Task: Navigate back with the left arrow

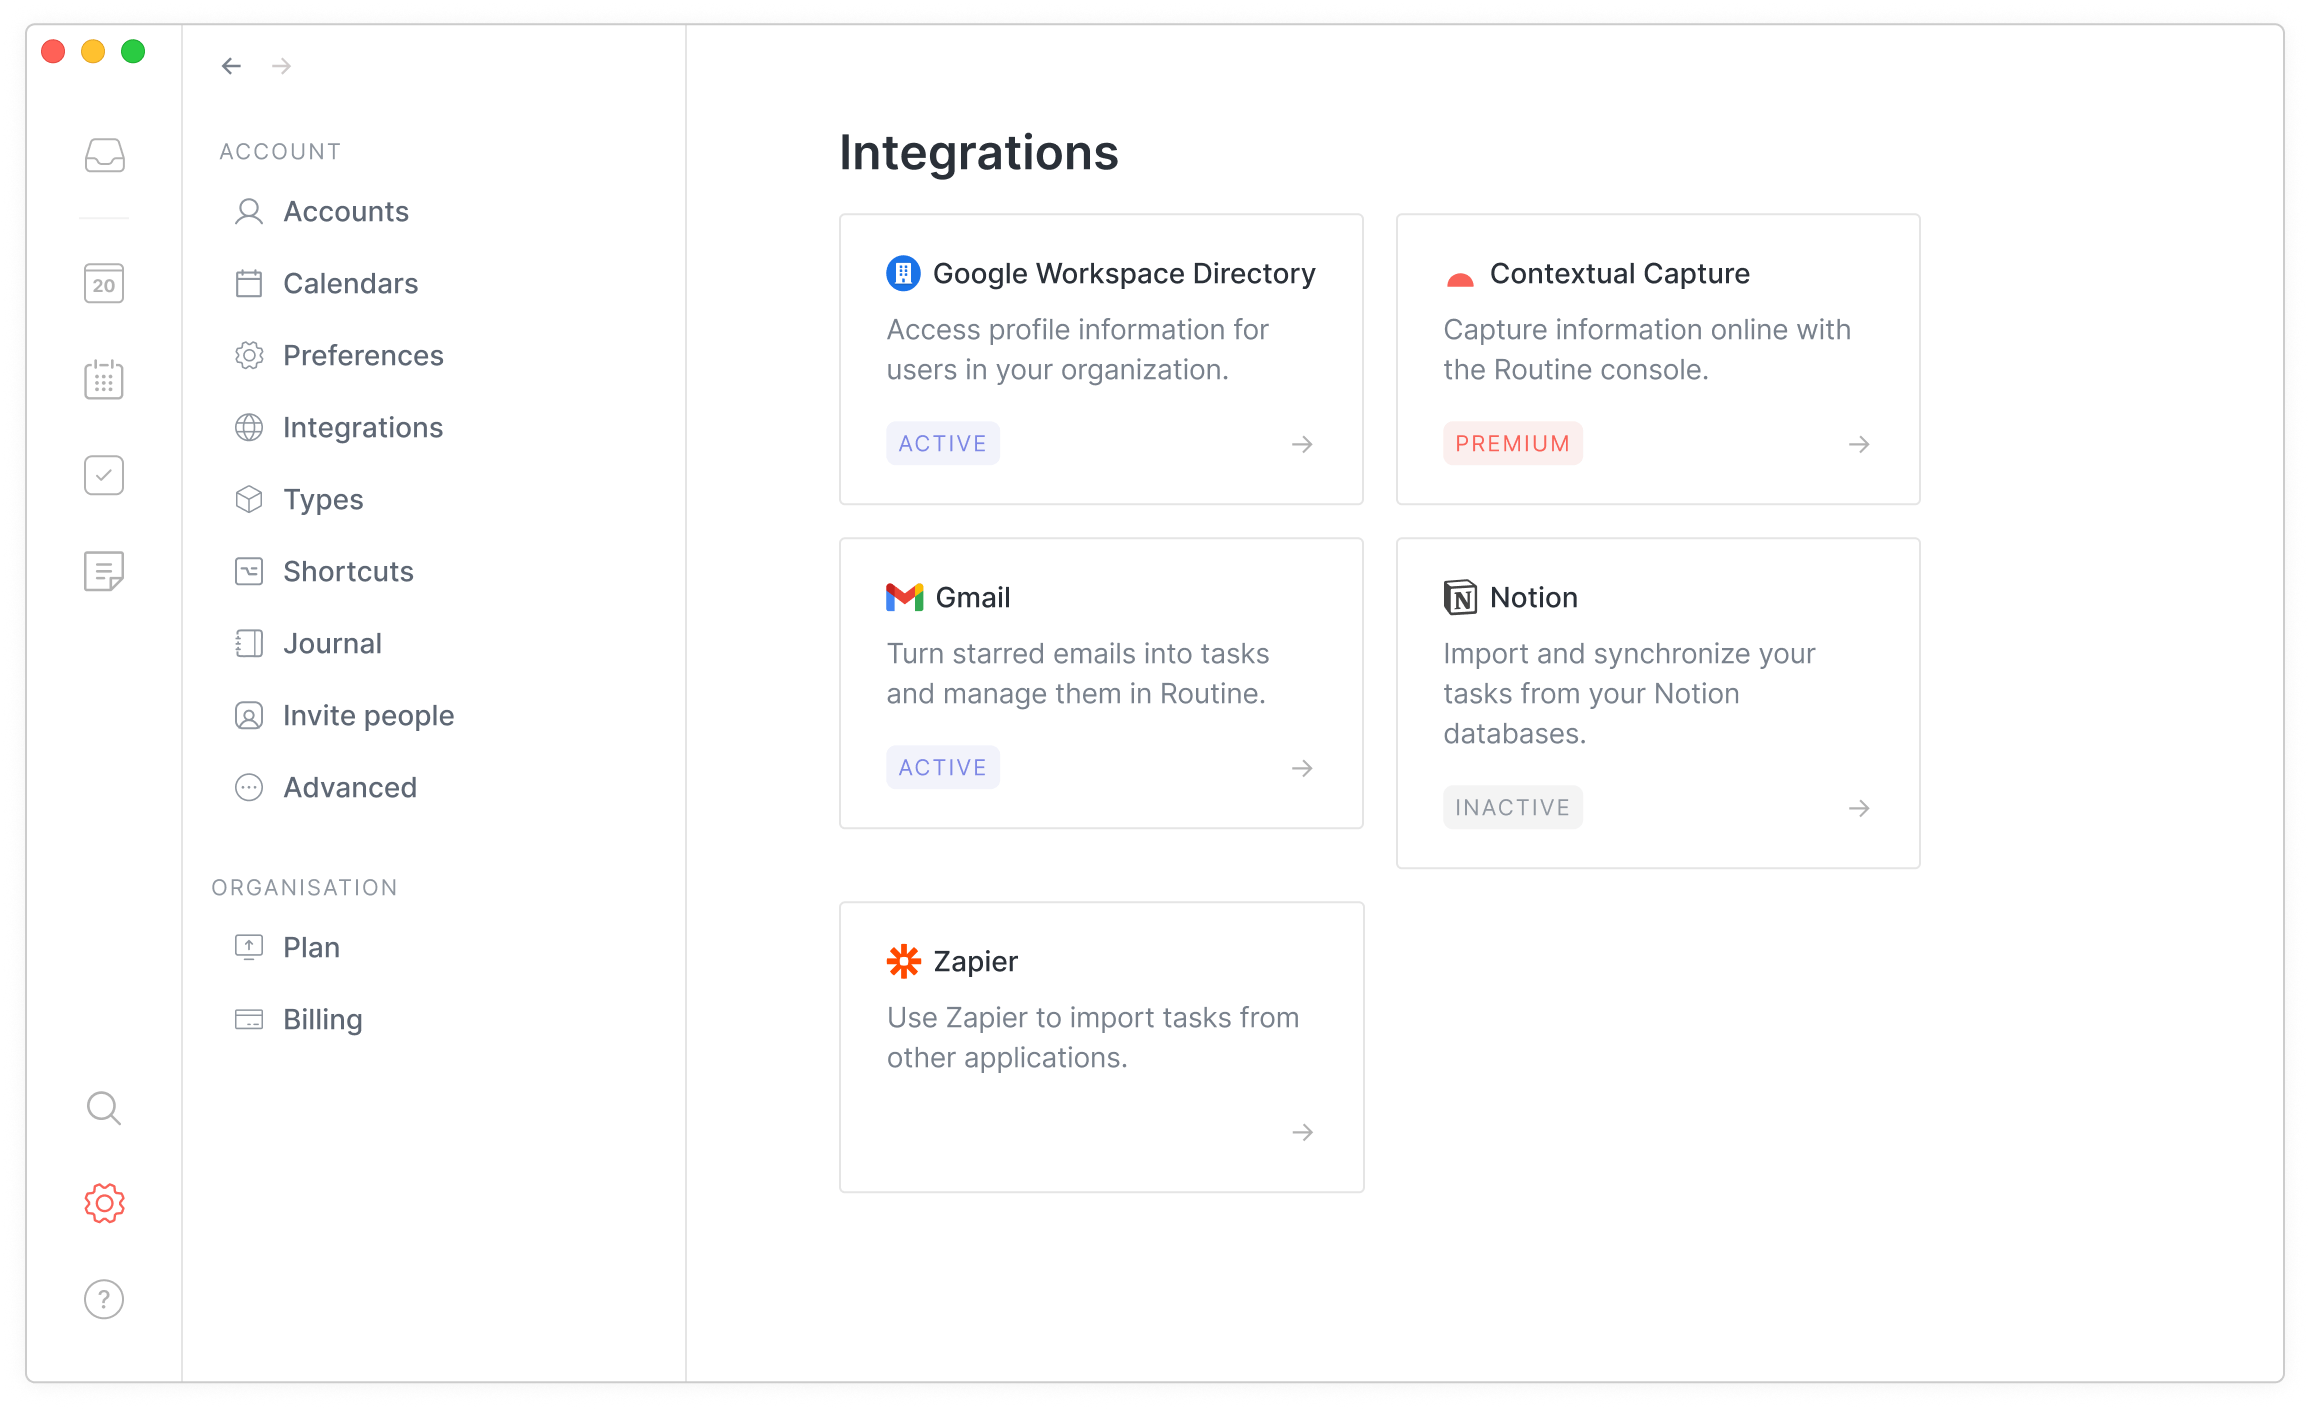Action: pos(232,66)
